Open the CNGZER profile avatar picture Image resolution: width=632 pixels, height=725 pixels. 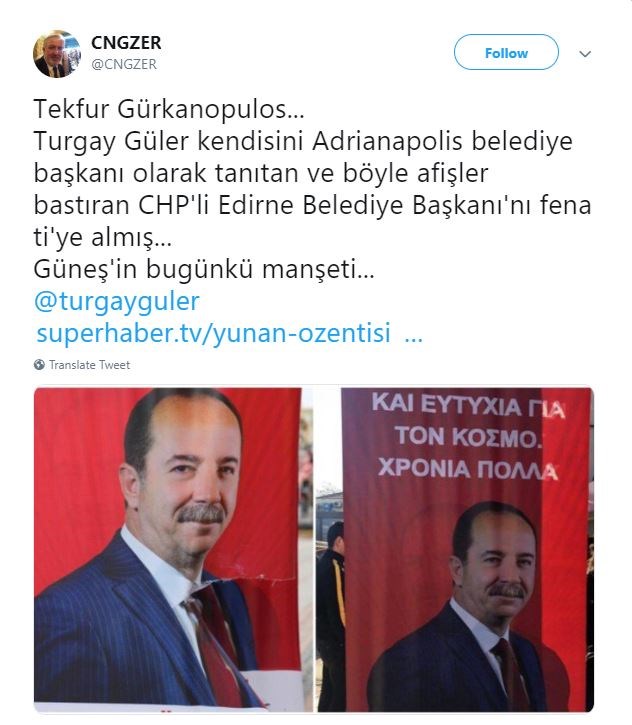coord(57,54)
